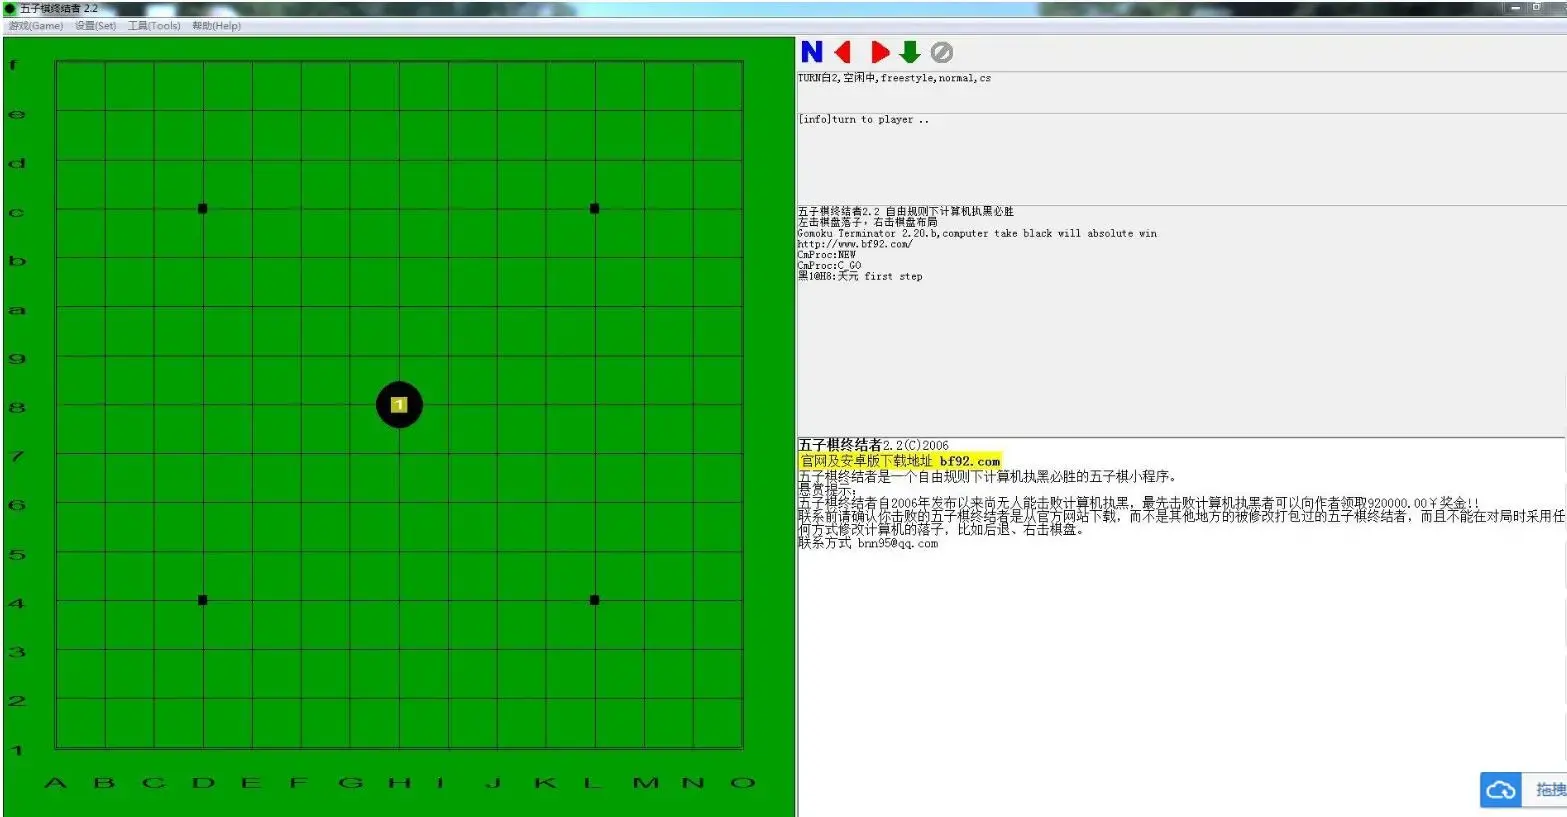Open the 帮助(Help) menu
This screenshot has height=817, width=1567.
pyautogui.click(x=216, y=26)
